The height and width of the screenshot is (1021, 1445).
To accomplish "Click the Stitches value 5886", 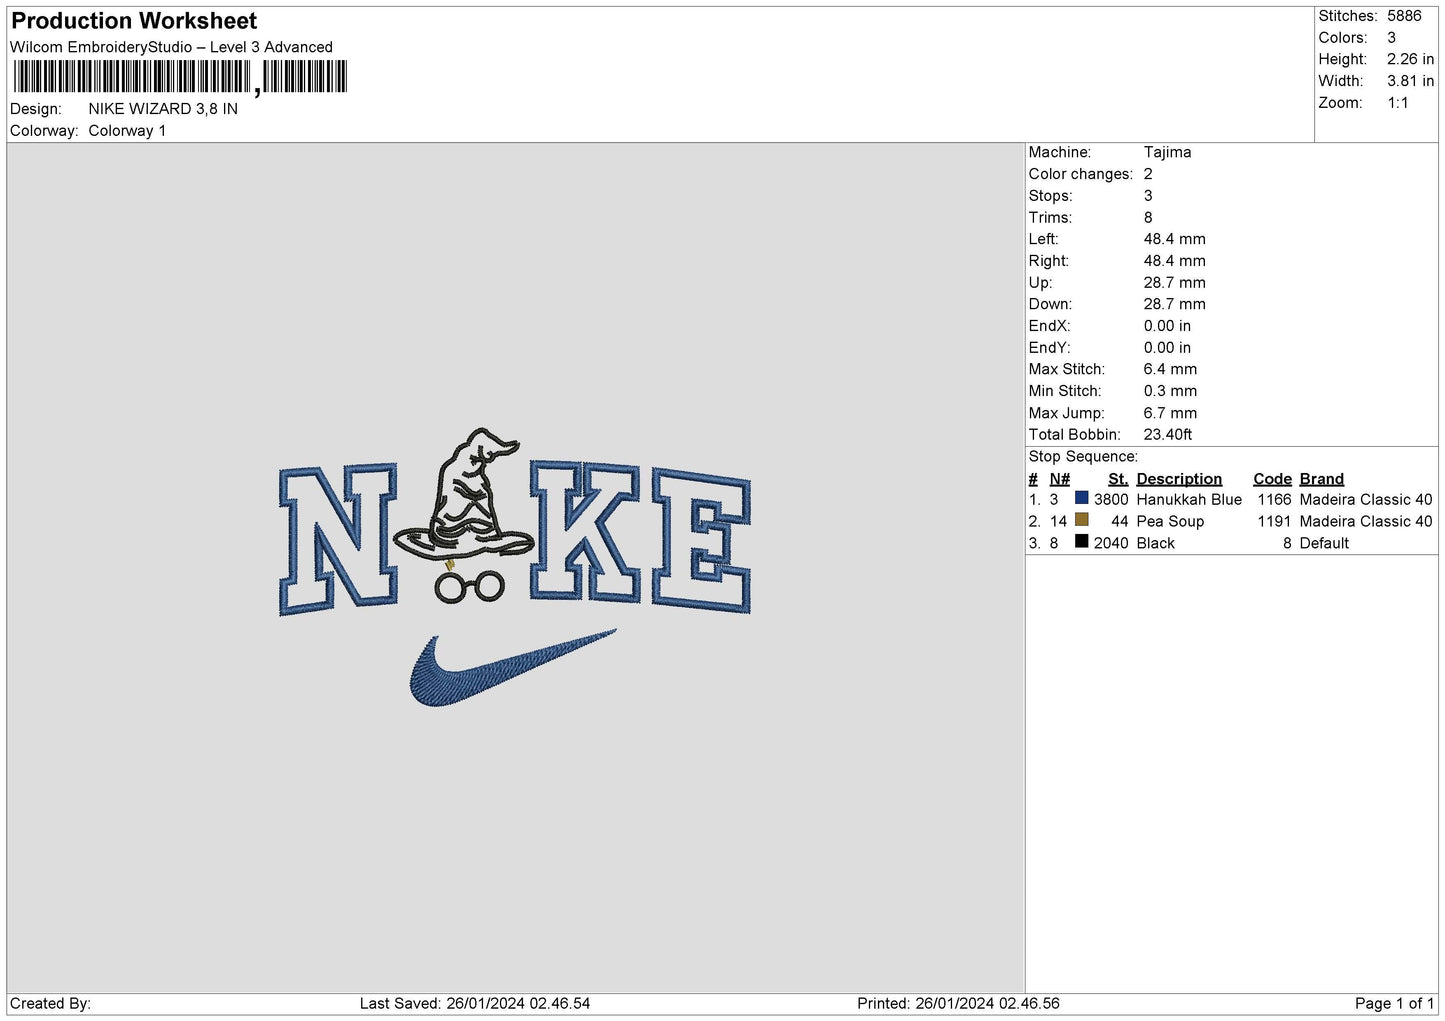I will coord(1404,16).
